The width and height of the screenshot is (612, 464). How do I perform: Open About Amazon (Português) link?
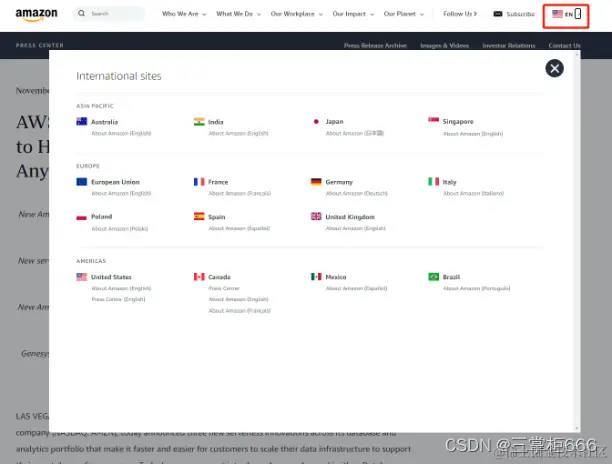pyautogui.click(x=476, y=288)
